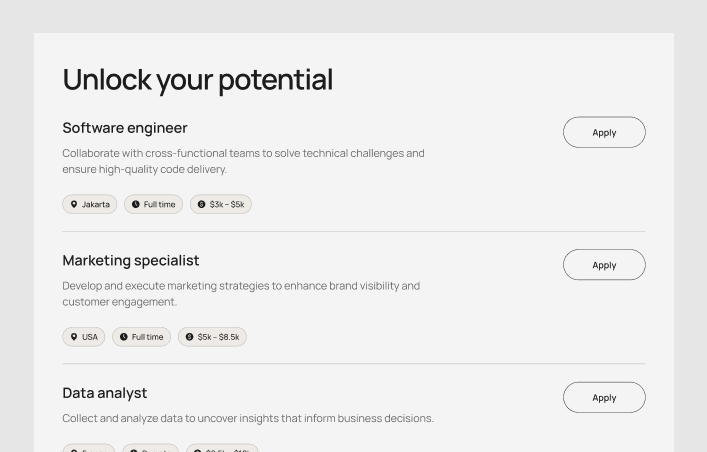Click the Marketing specialist job description text
This screenshot has width=707, height=452.
point(241,294)
